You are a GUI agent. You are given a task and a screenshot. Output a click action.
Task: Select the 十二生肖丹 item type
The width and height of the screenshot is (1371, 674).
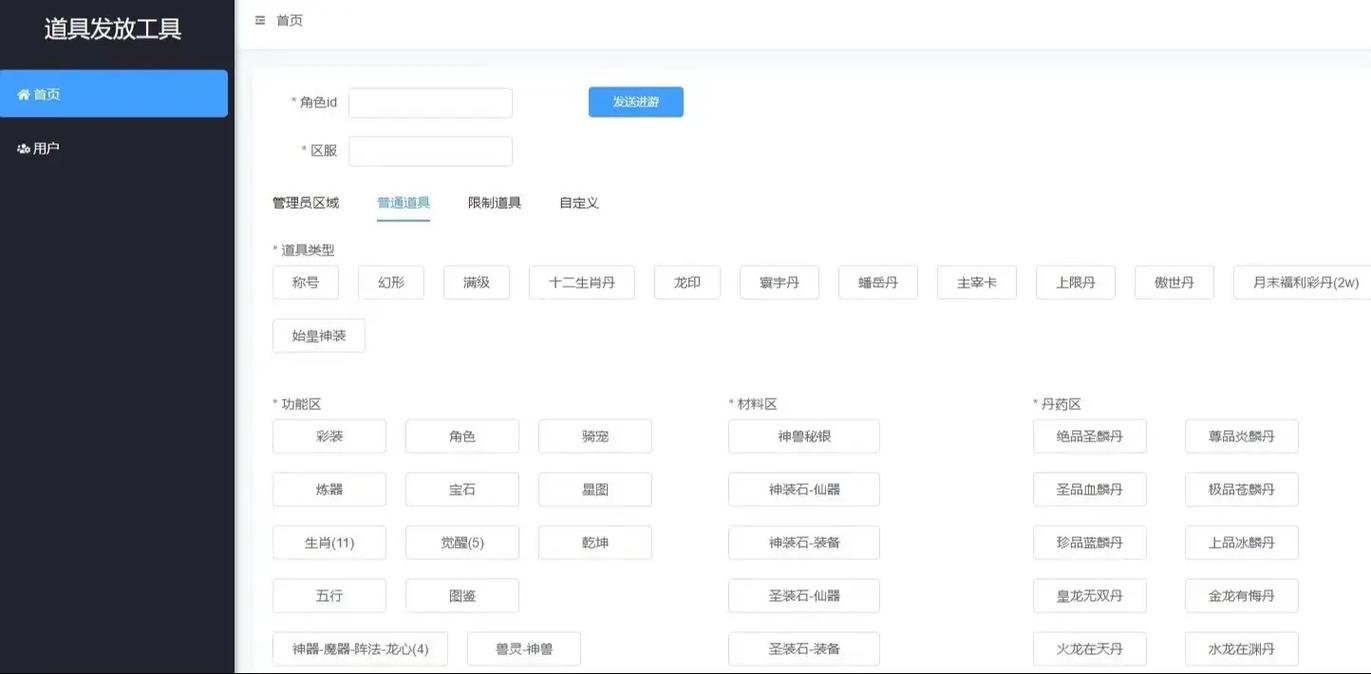581,282
